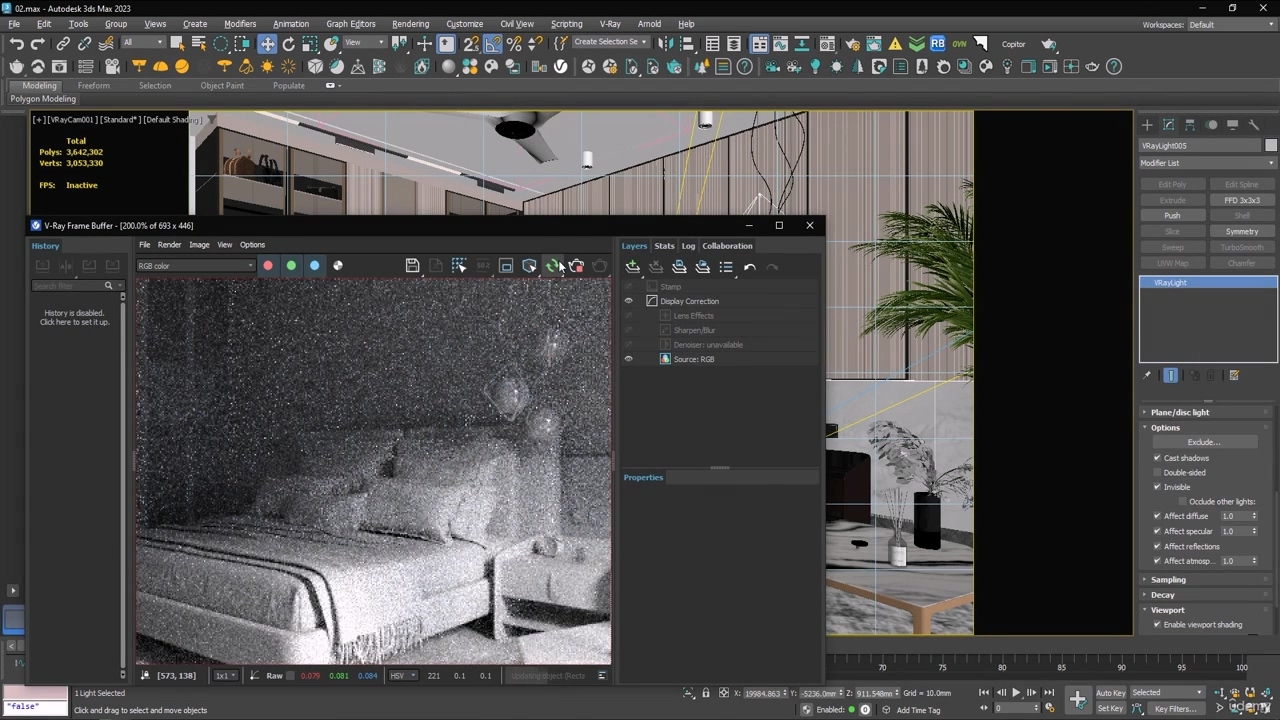The image size is (1280, 720).
Task: Select the Move transform tool
Action: point(267,44)
